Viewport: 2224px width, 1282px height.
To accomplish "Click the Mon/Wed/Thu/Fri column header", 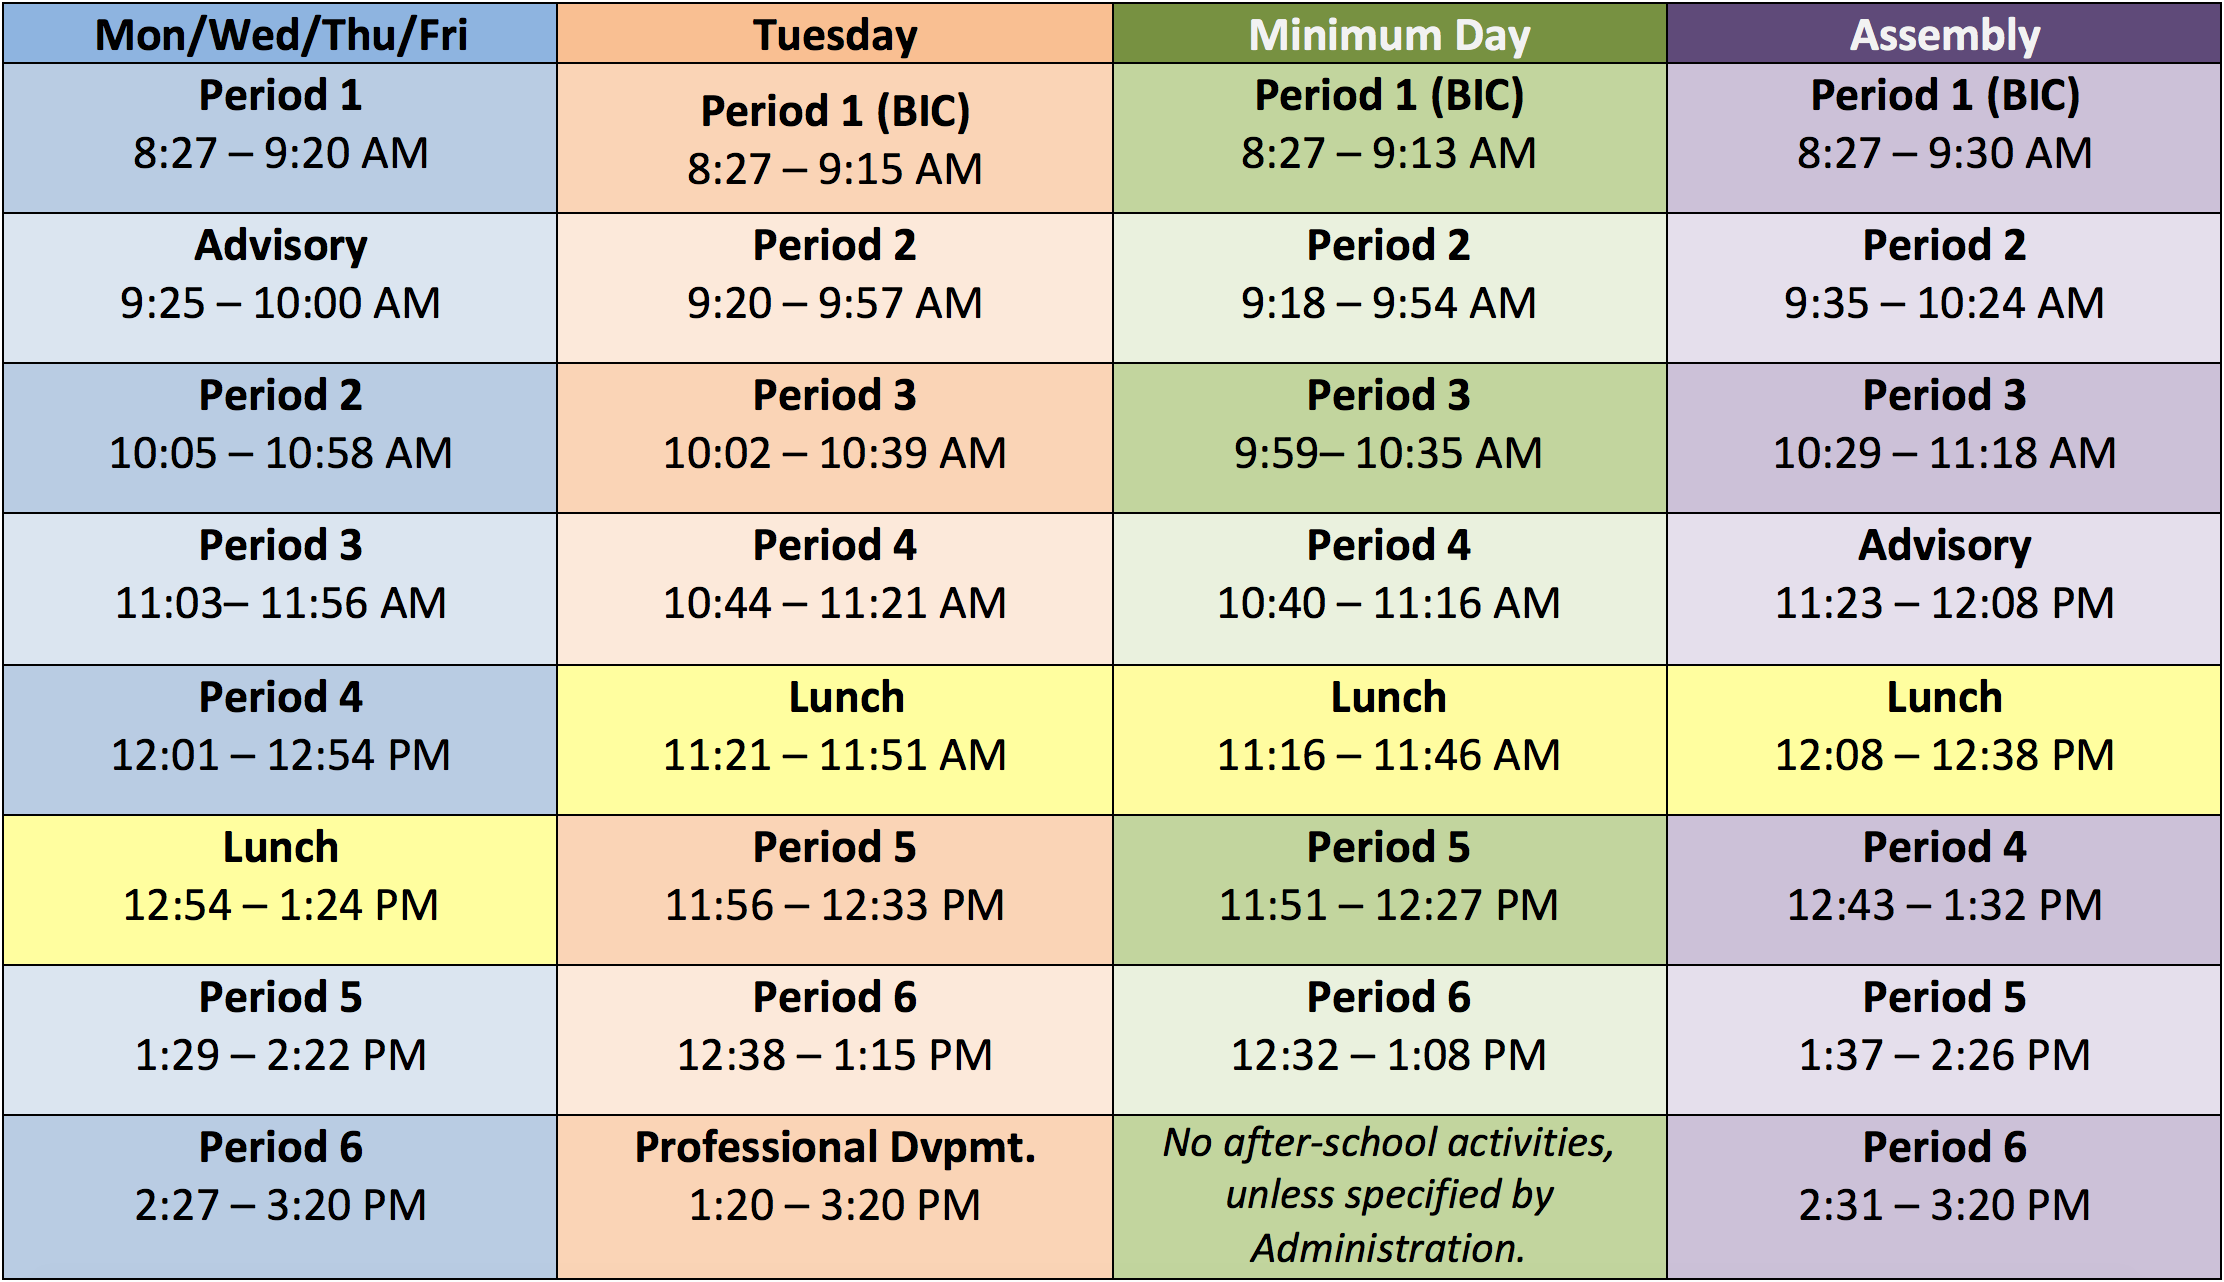I will tap(280, 34).
